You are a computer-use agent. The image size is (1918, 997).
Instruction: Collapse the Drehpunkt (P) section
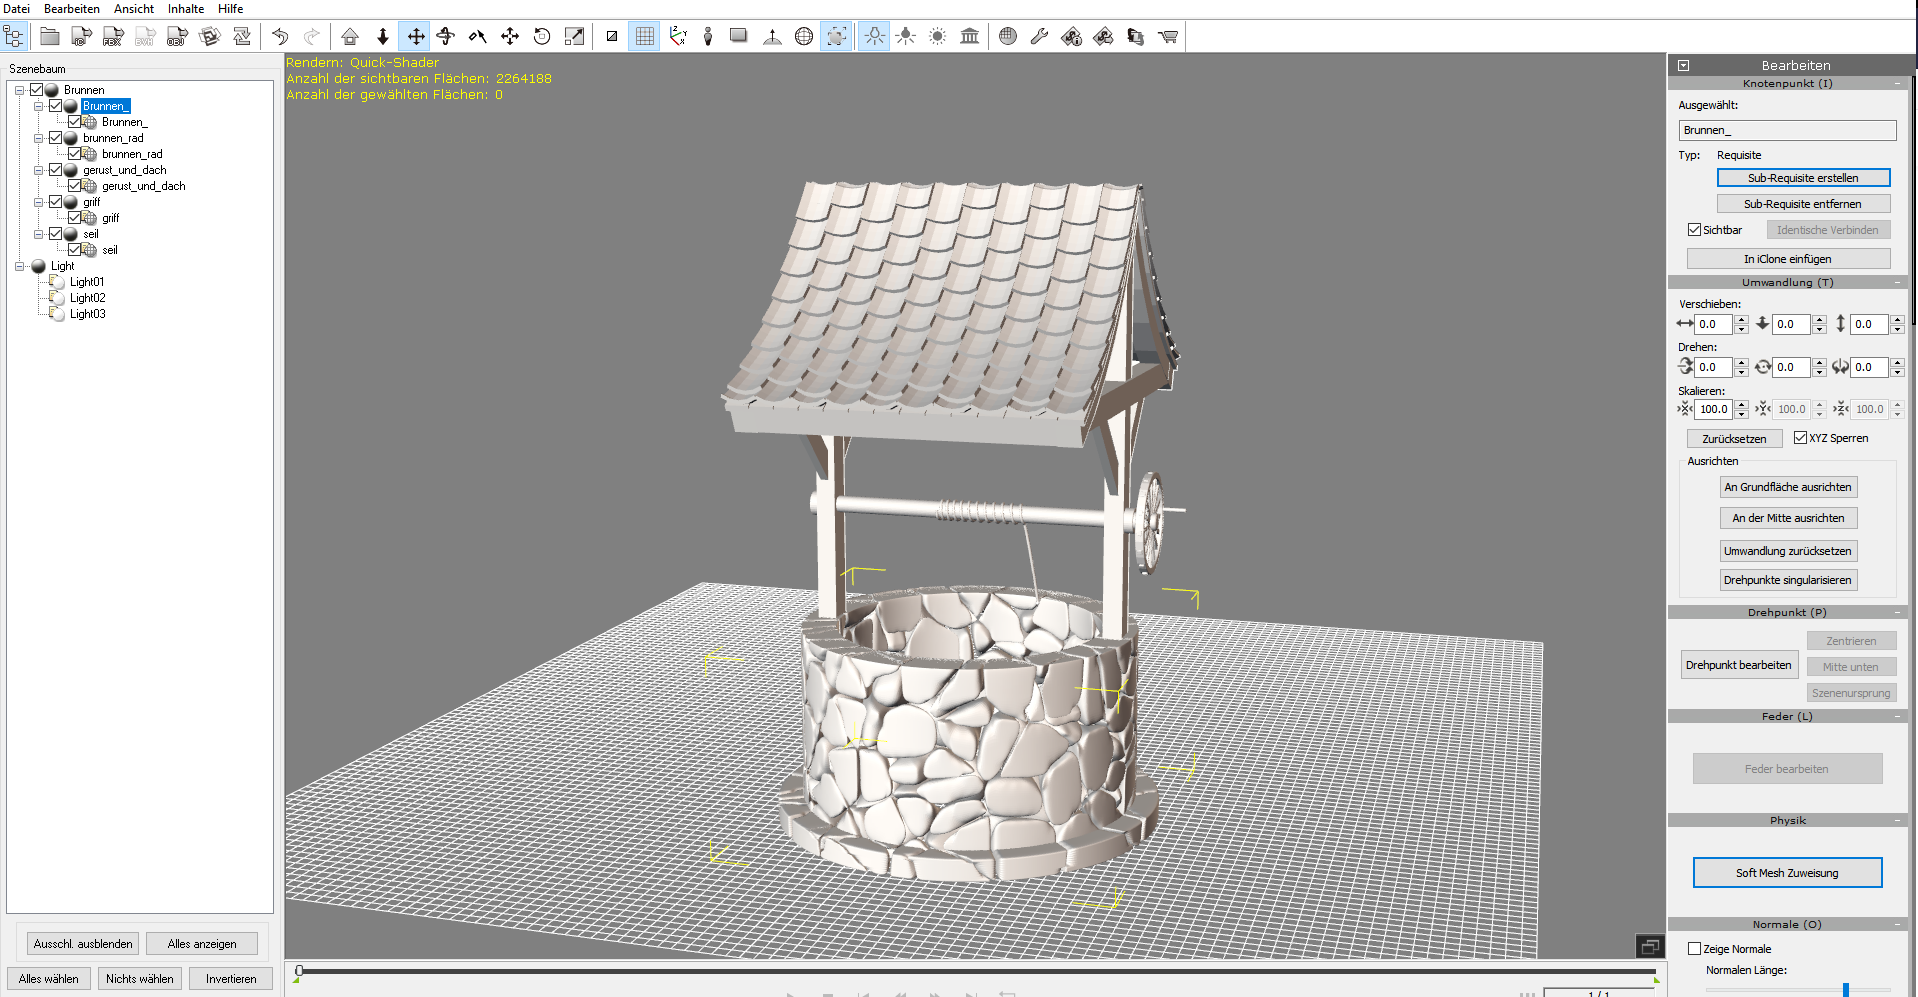click(x=1897, y=613)
